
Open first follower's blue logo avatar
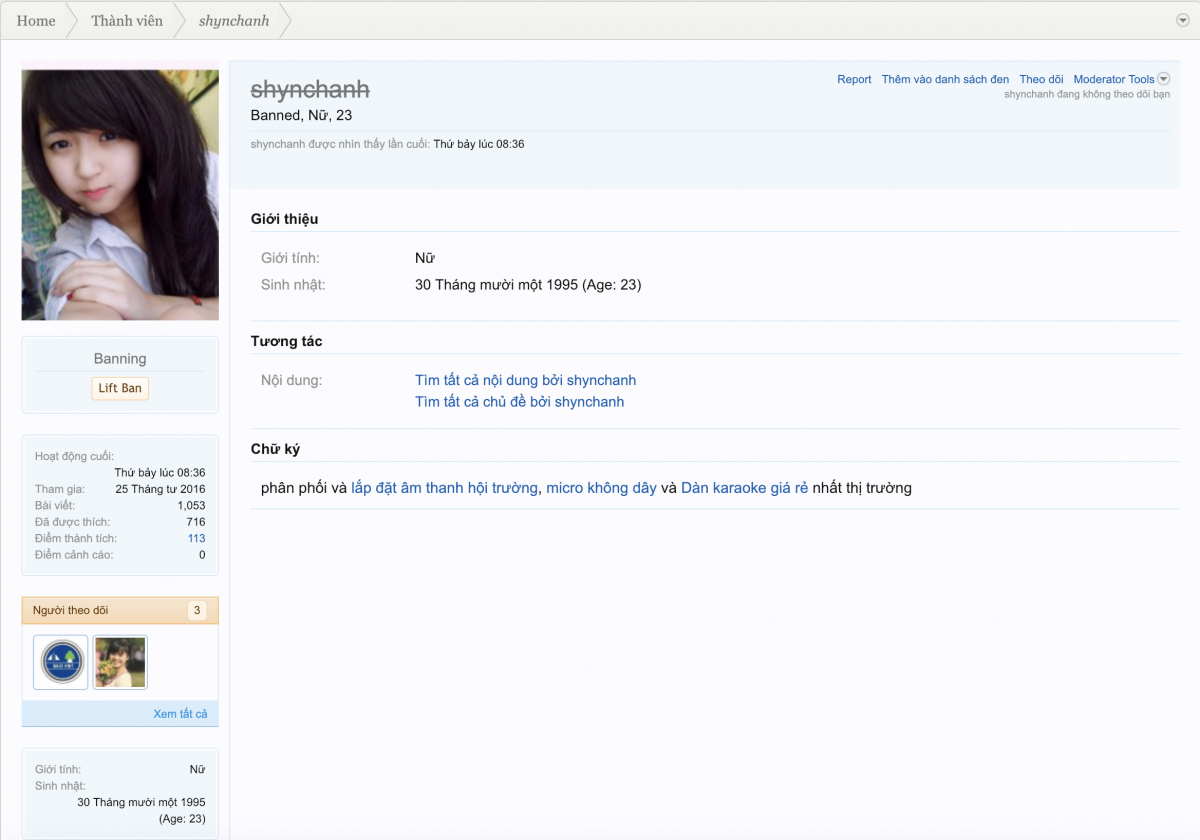tap(60, 662)
